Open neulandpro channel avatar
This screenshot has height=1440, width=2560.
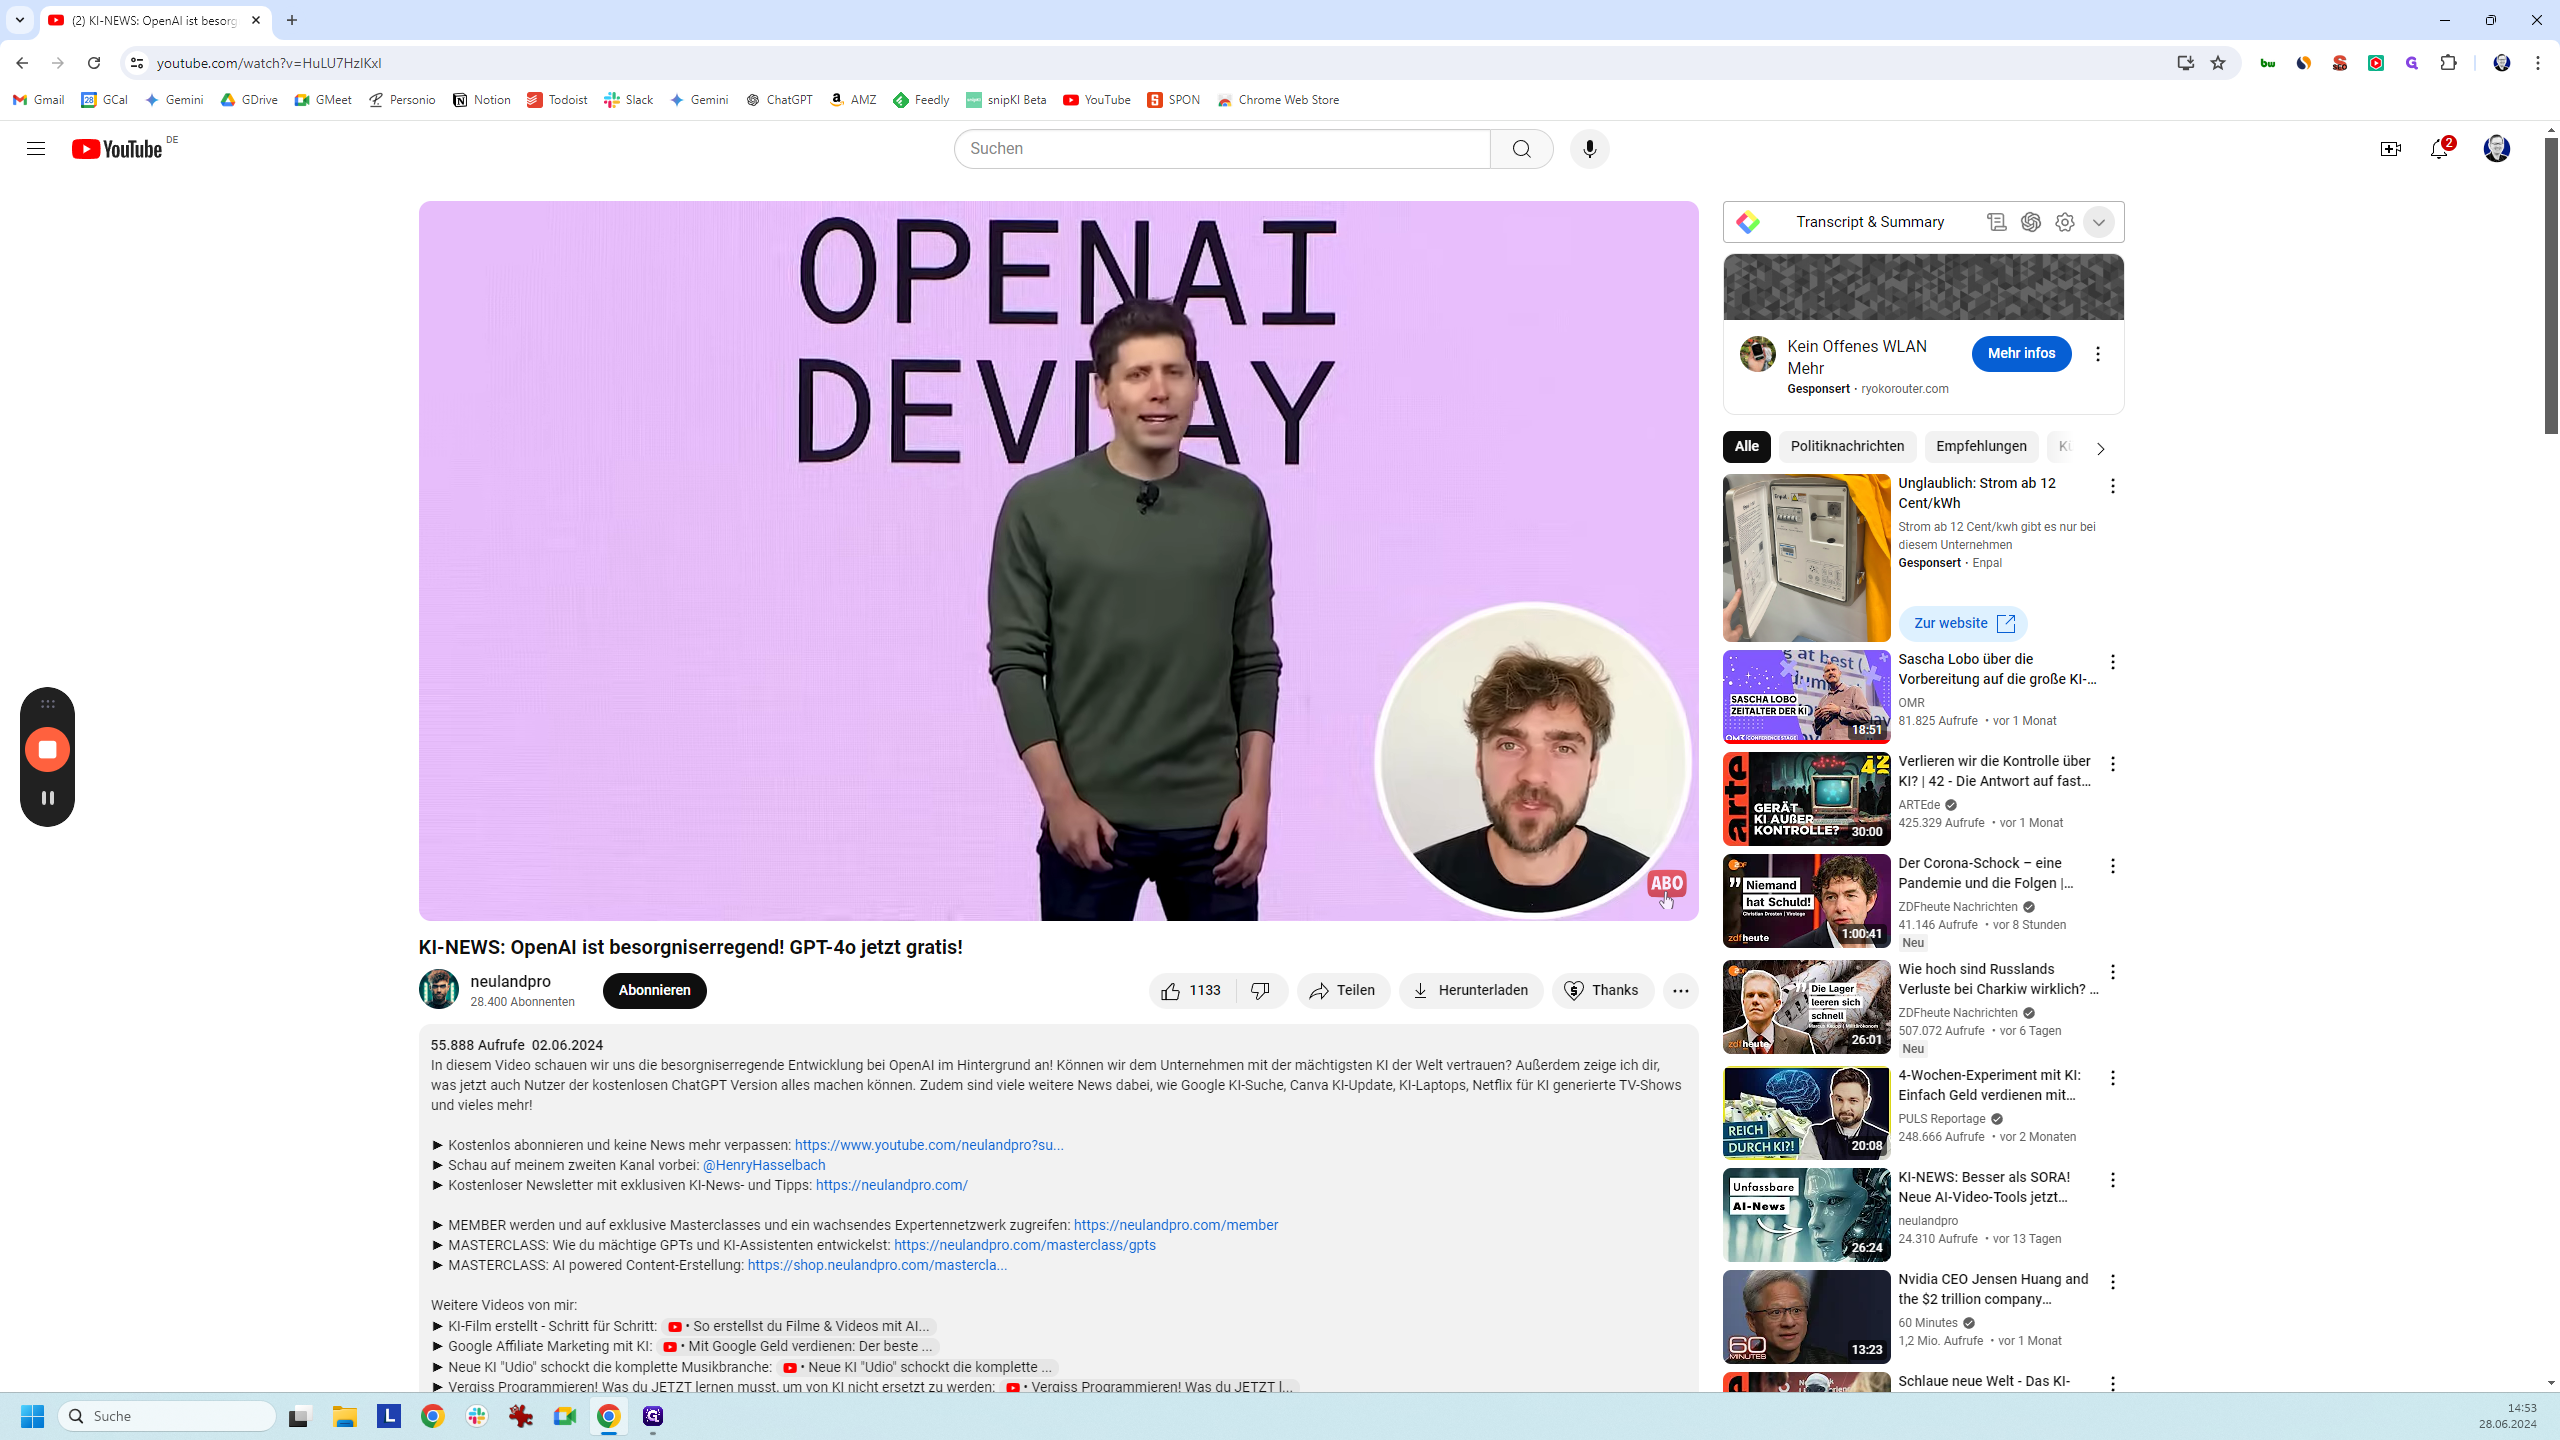[438, 989]
